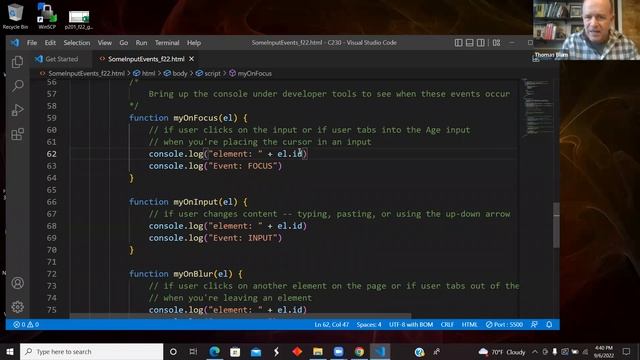Expand the script breadcrumb segment

[x=208, y=73]
